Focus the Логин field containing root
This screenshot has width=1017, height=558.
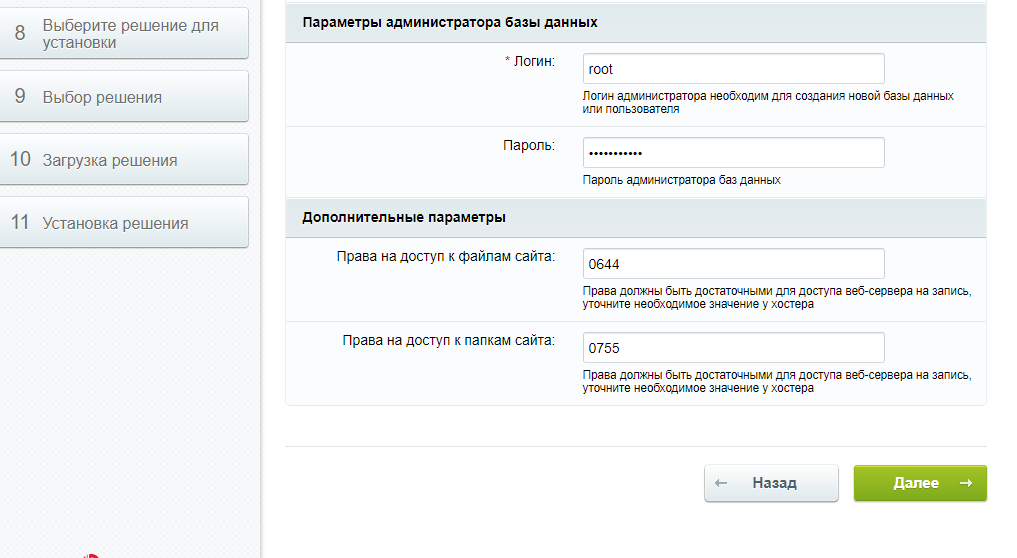[x=733, y=69]
